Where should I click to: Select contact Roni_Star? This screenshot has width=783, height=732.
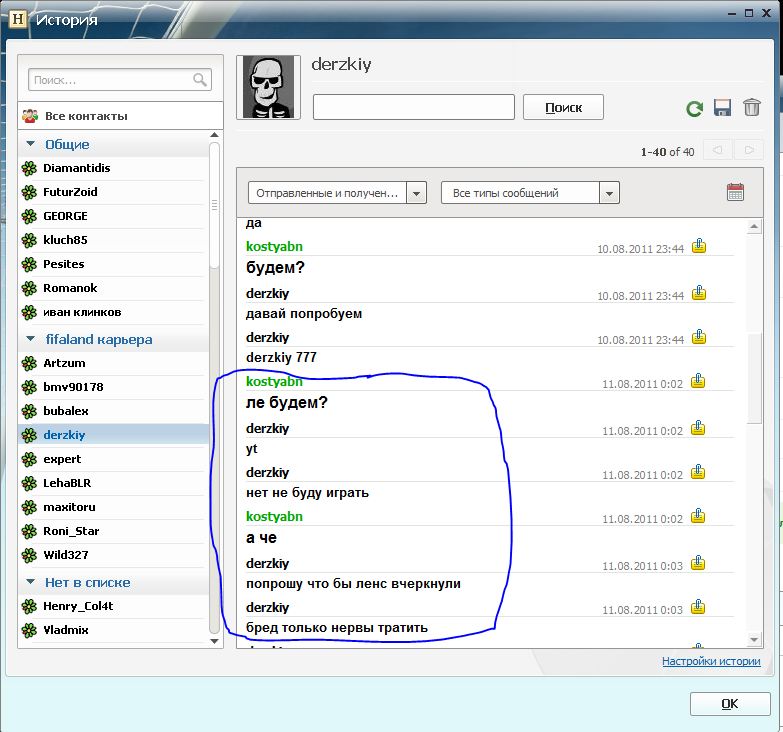point(113,531)
